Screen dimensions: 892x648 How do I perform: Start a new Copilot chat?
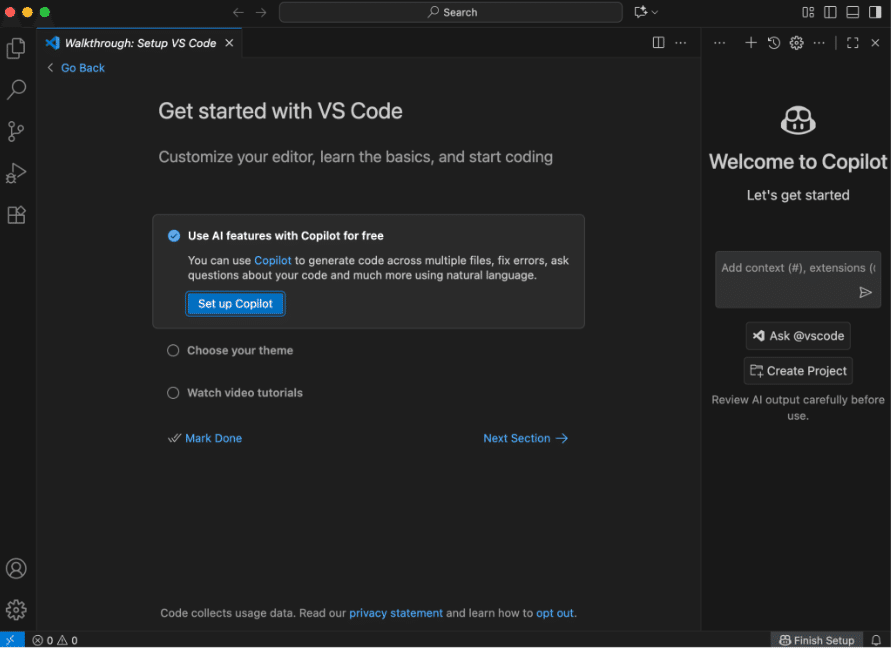tap(751, 43)
